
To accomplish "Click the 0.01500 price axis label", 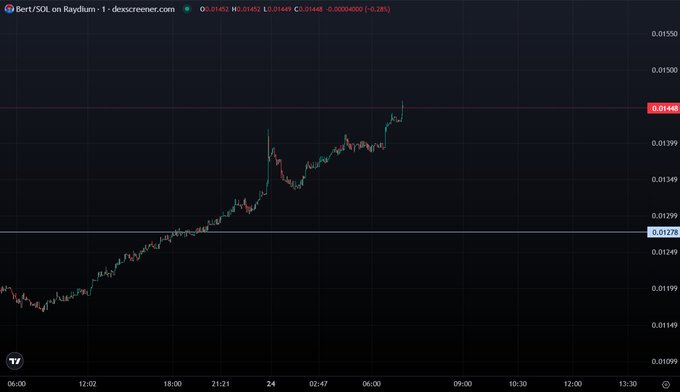I will point(664,70).
